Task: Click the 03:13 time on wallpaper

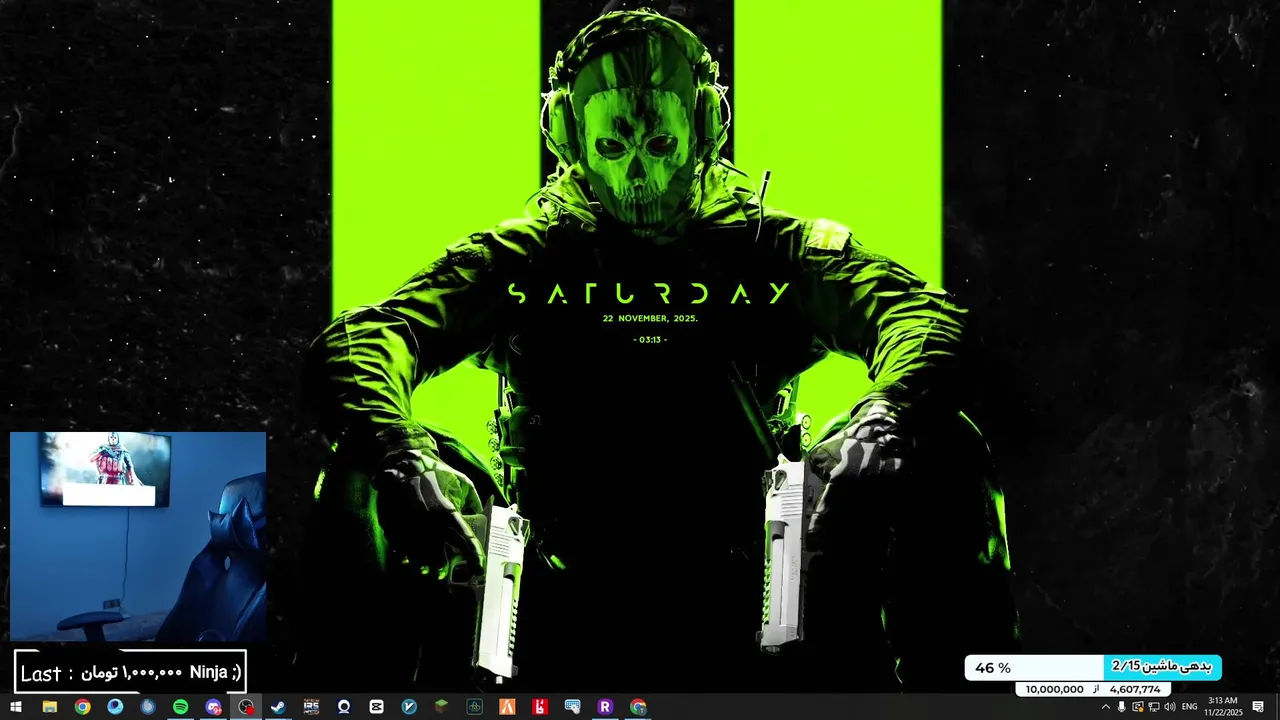Action: coord(650,340)
